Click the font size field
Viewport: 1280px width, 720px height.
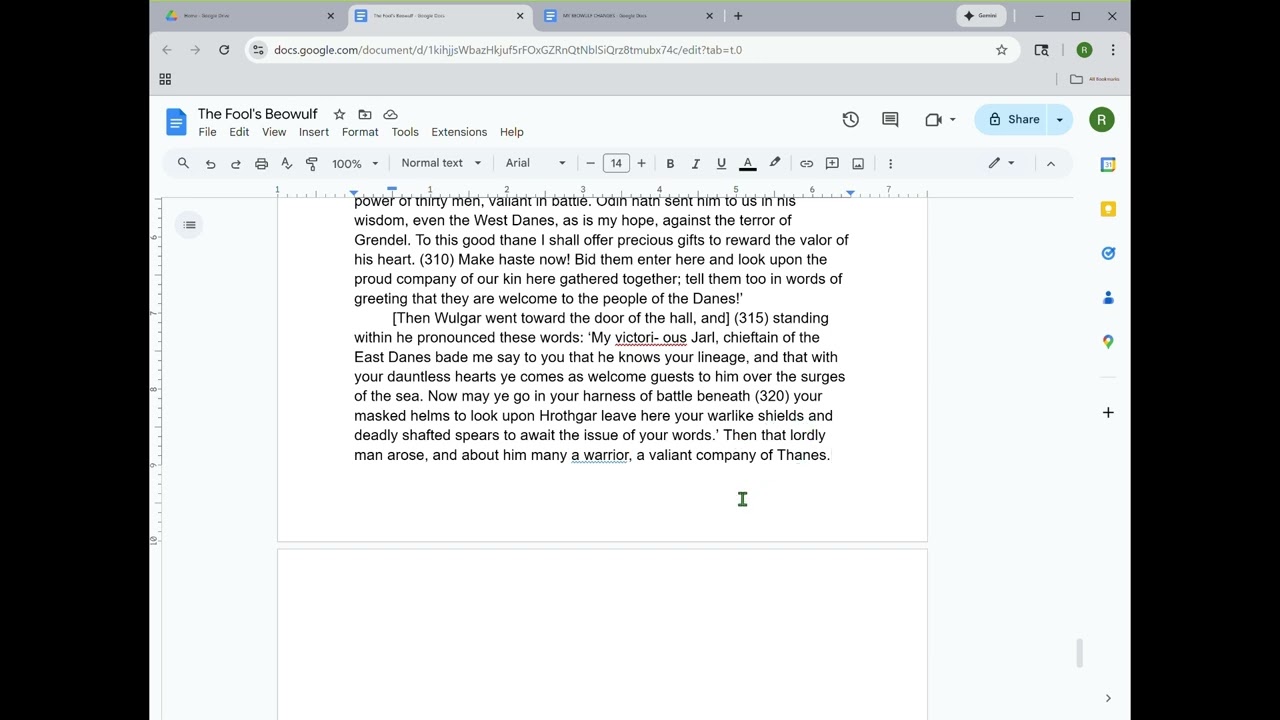click(x=616, y=163)
